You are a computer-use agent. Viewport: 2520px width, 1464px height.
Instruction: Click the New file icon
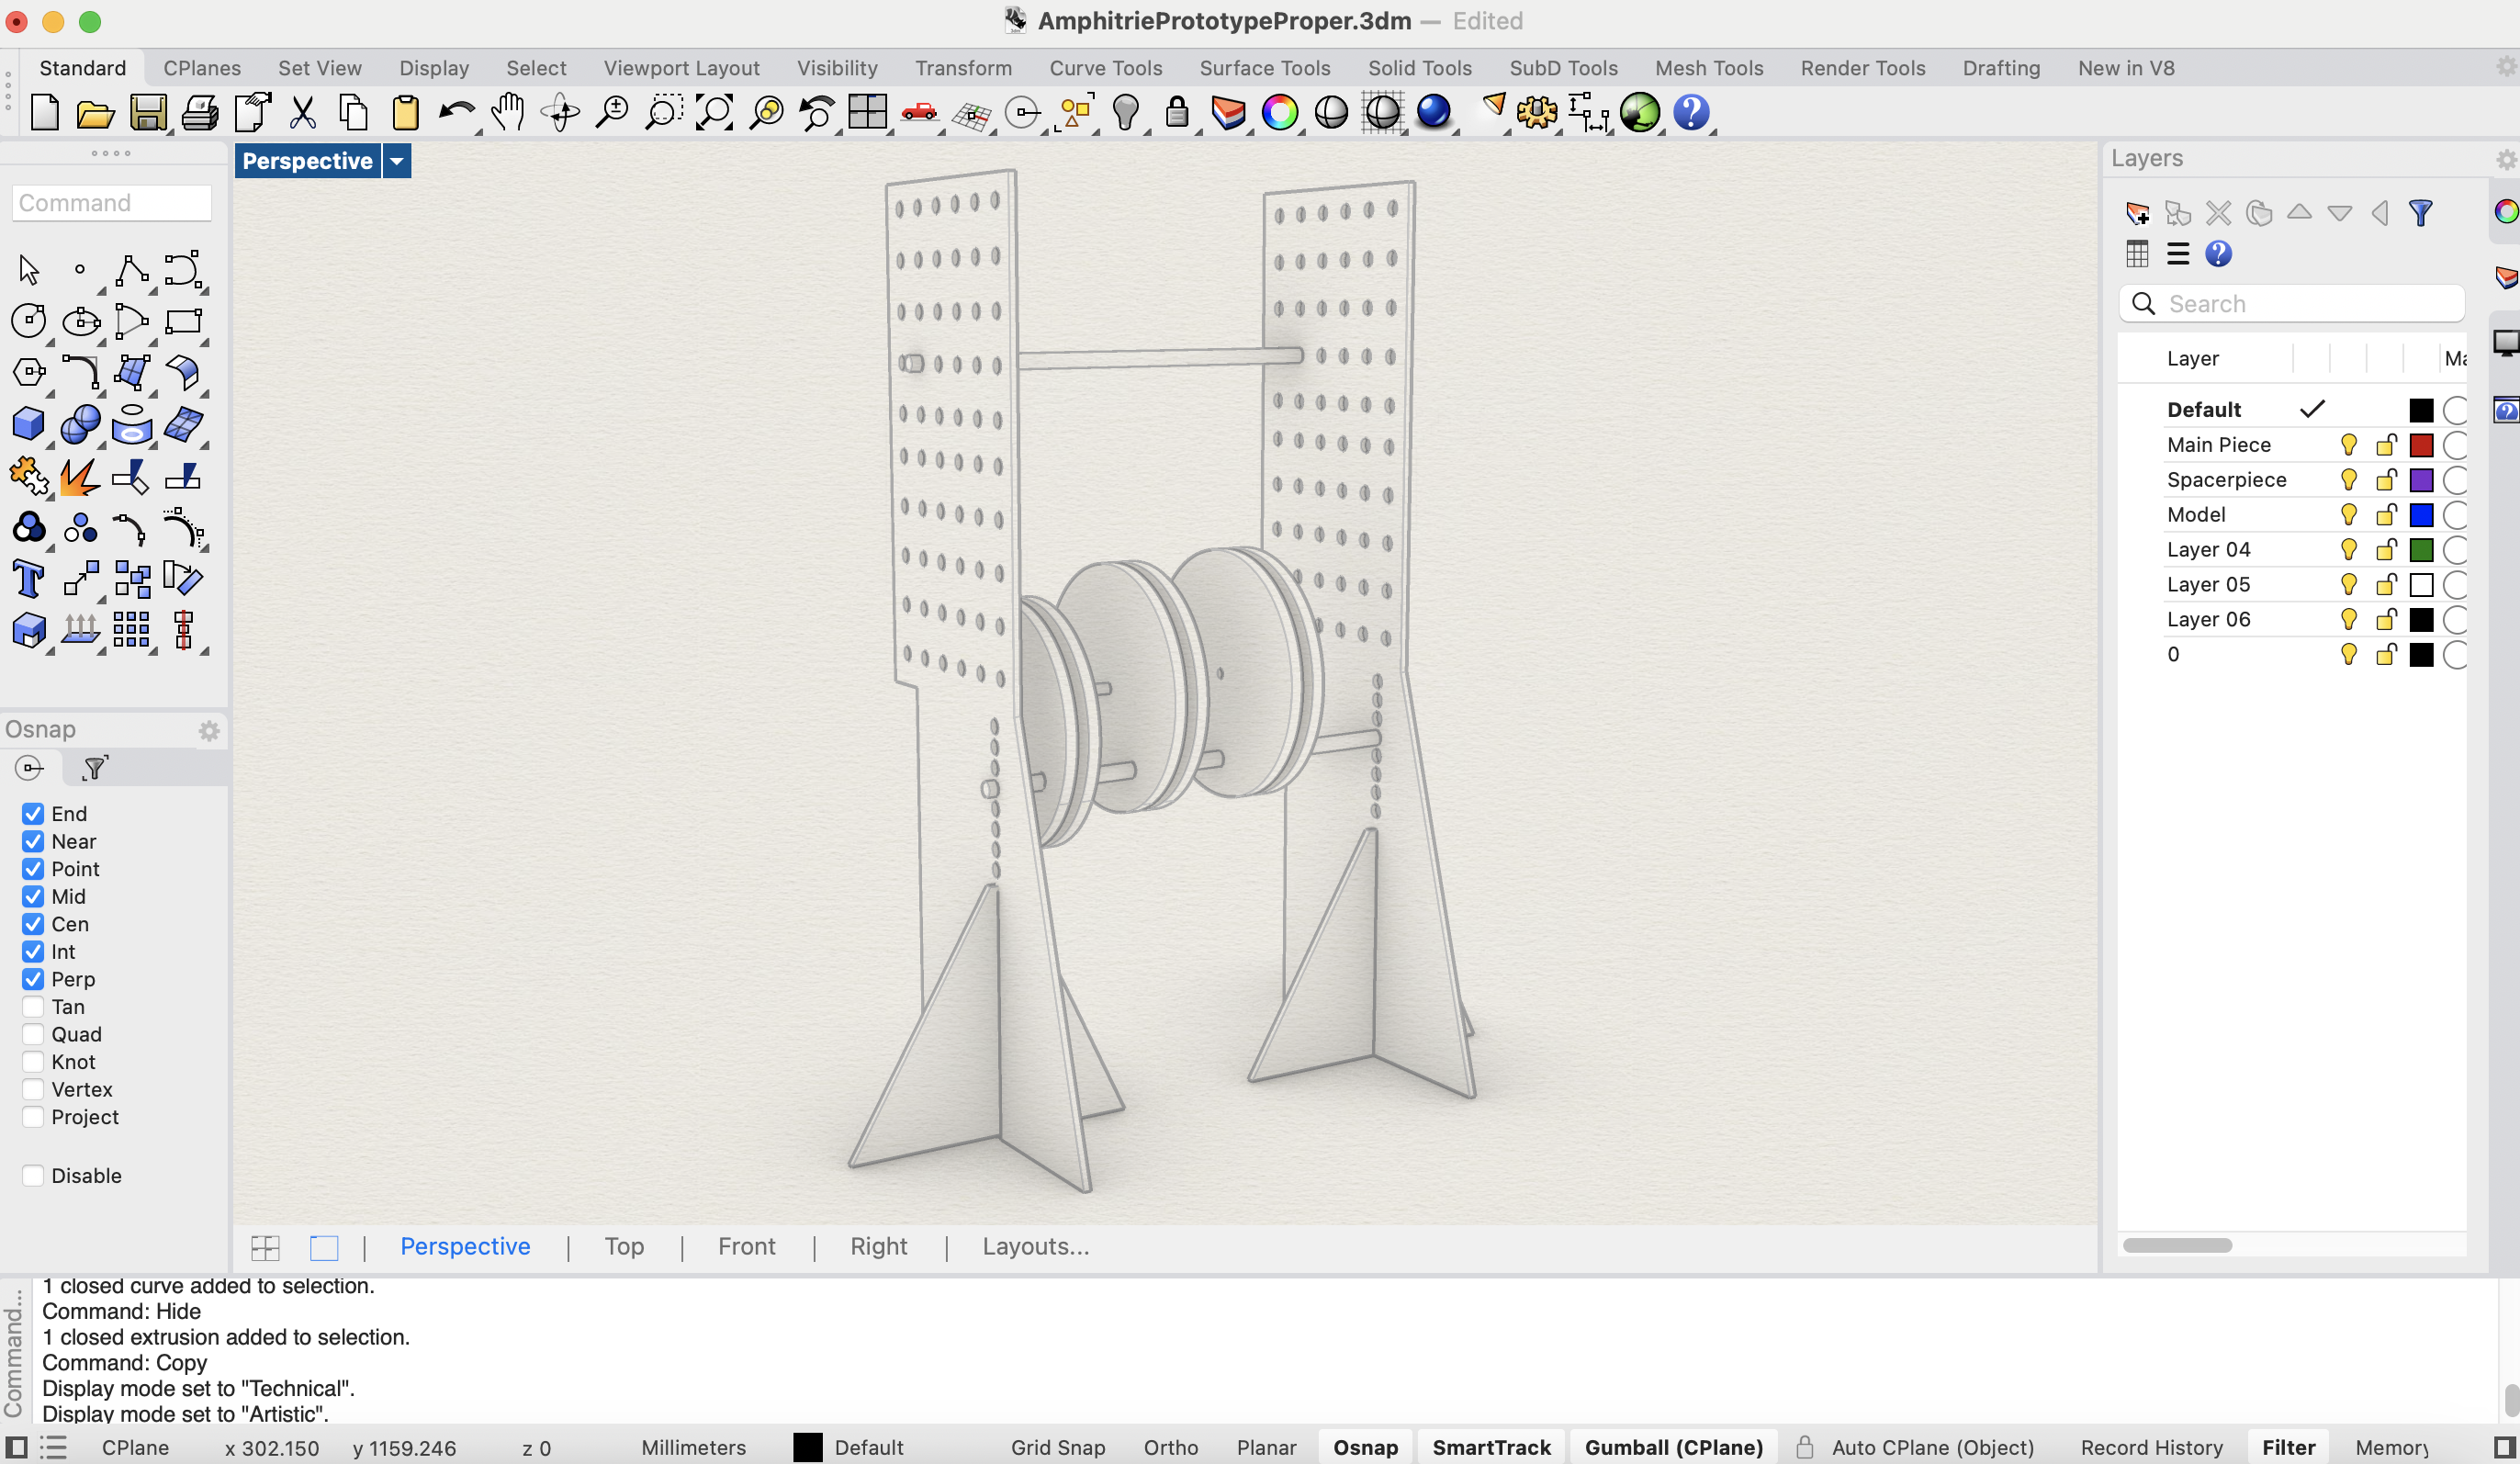[45, 113]
